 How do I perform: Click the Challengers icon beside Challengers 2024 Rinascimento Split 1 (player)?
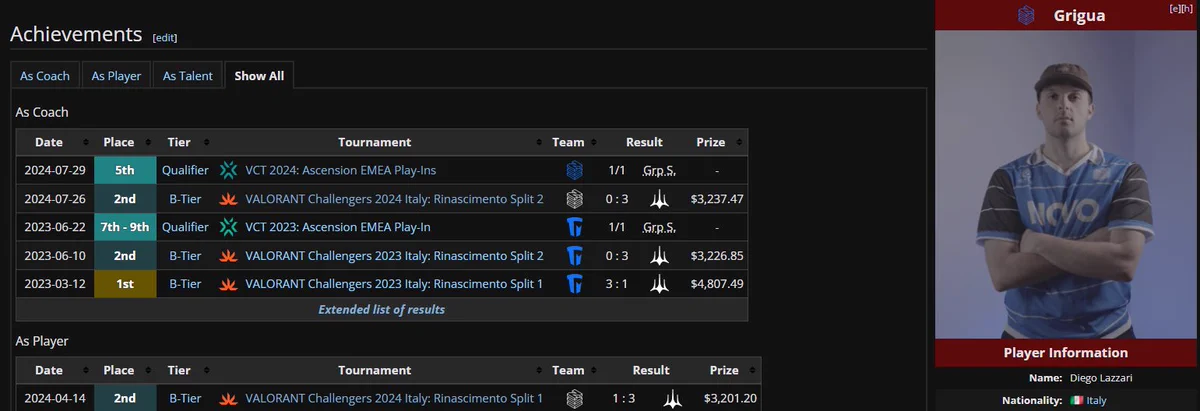(x=228, y=398)
